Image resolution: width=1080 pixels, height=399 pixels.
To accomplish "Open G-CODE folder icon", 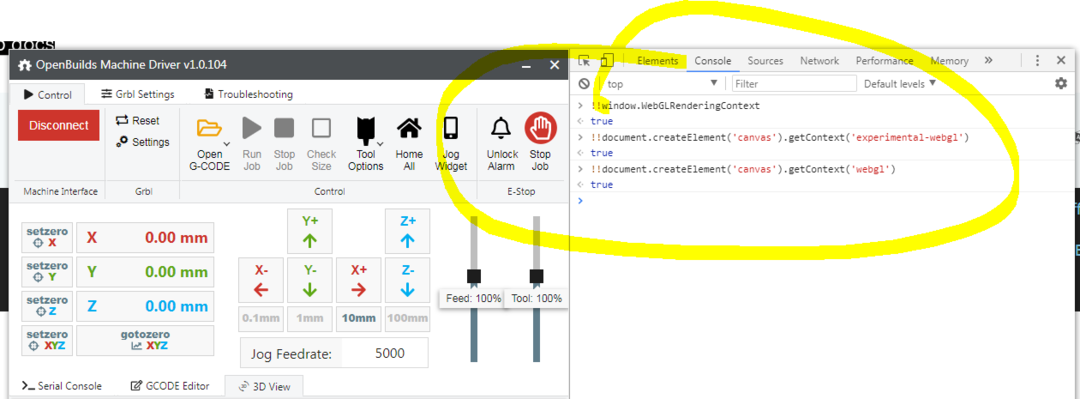I will (x=209, y=129).
